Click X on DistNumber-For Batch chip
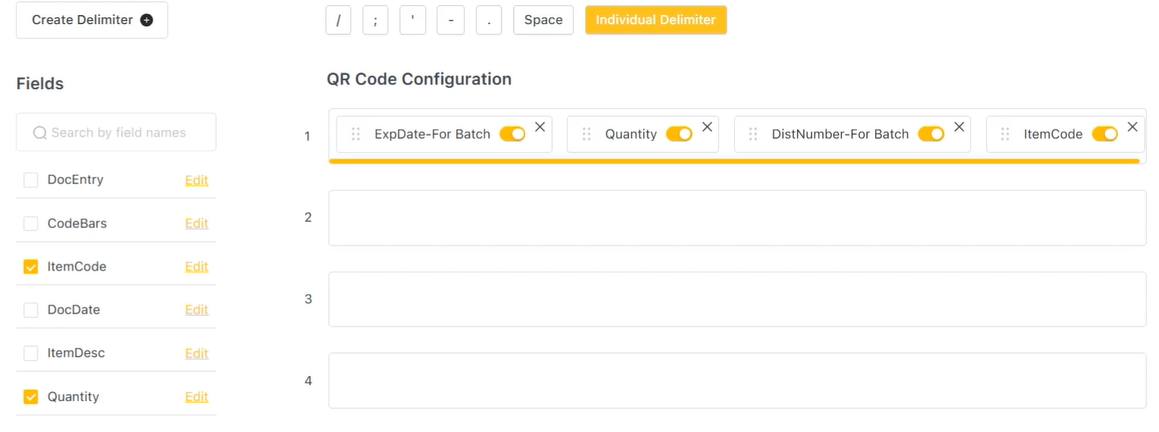Image resolution: width=1159 pixels, height=432 pixels. 959,127
